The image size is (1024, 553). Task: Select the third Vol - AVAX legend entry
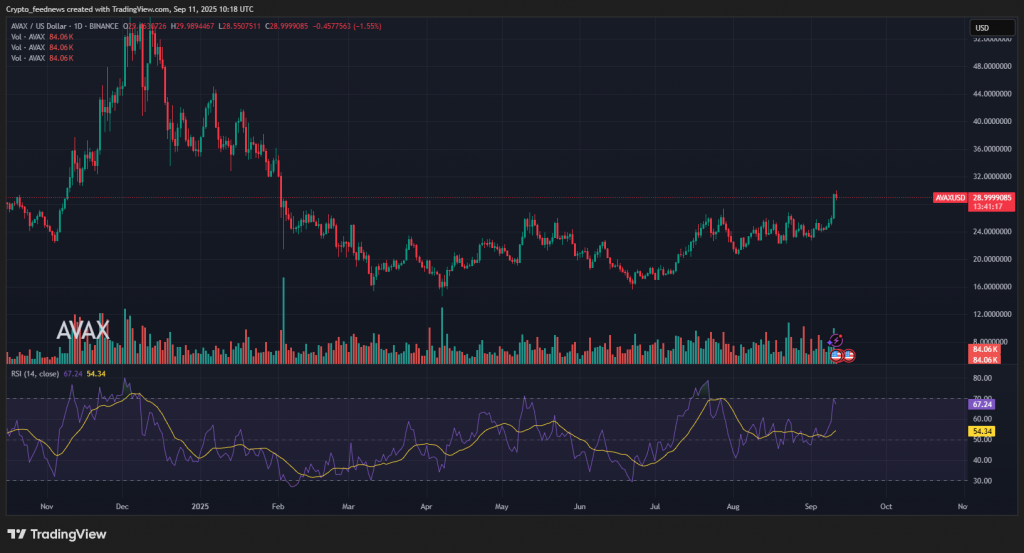[28, 59]
